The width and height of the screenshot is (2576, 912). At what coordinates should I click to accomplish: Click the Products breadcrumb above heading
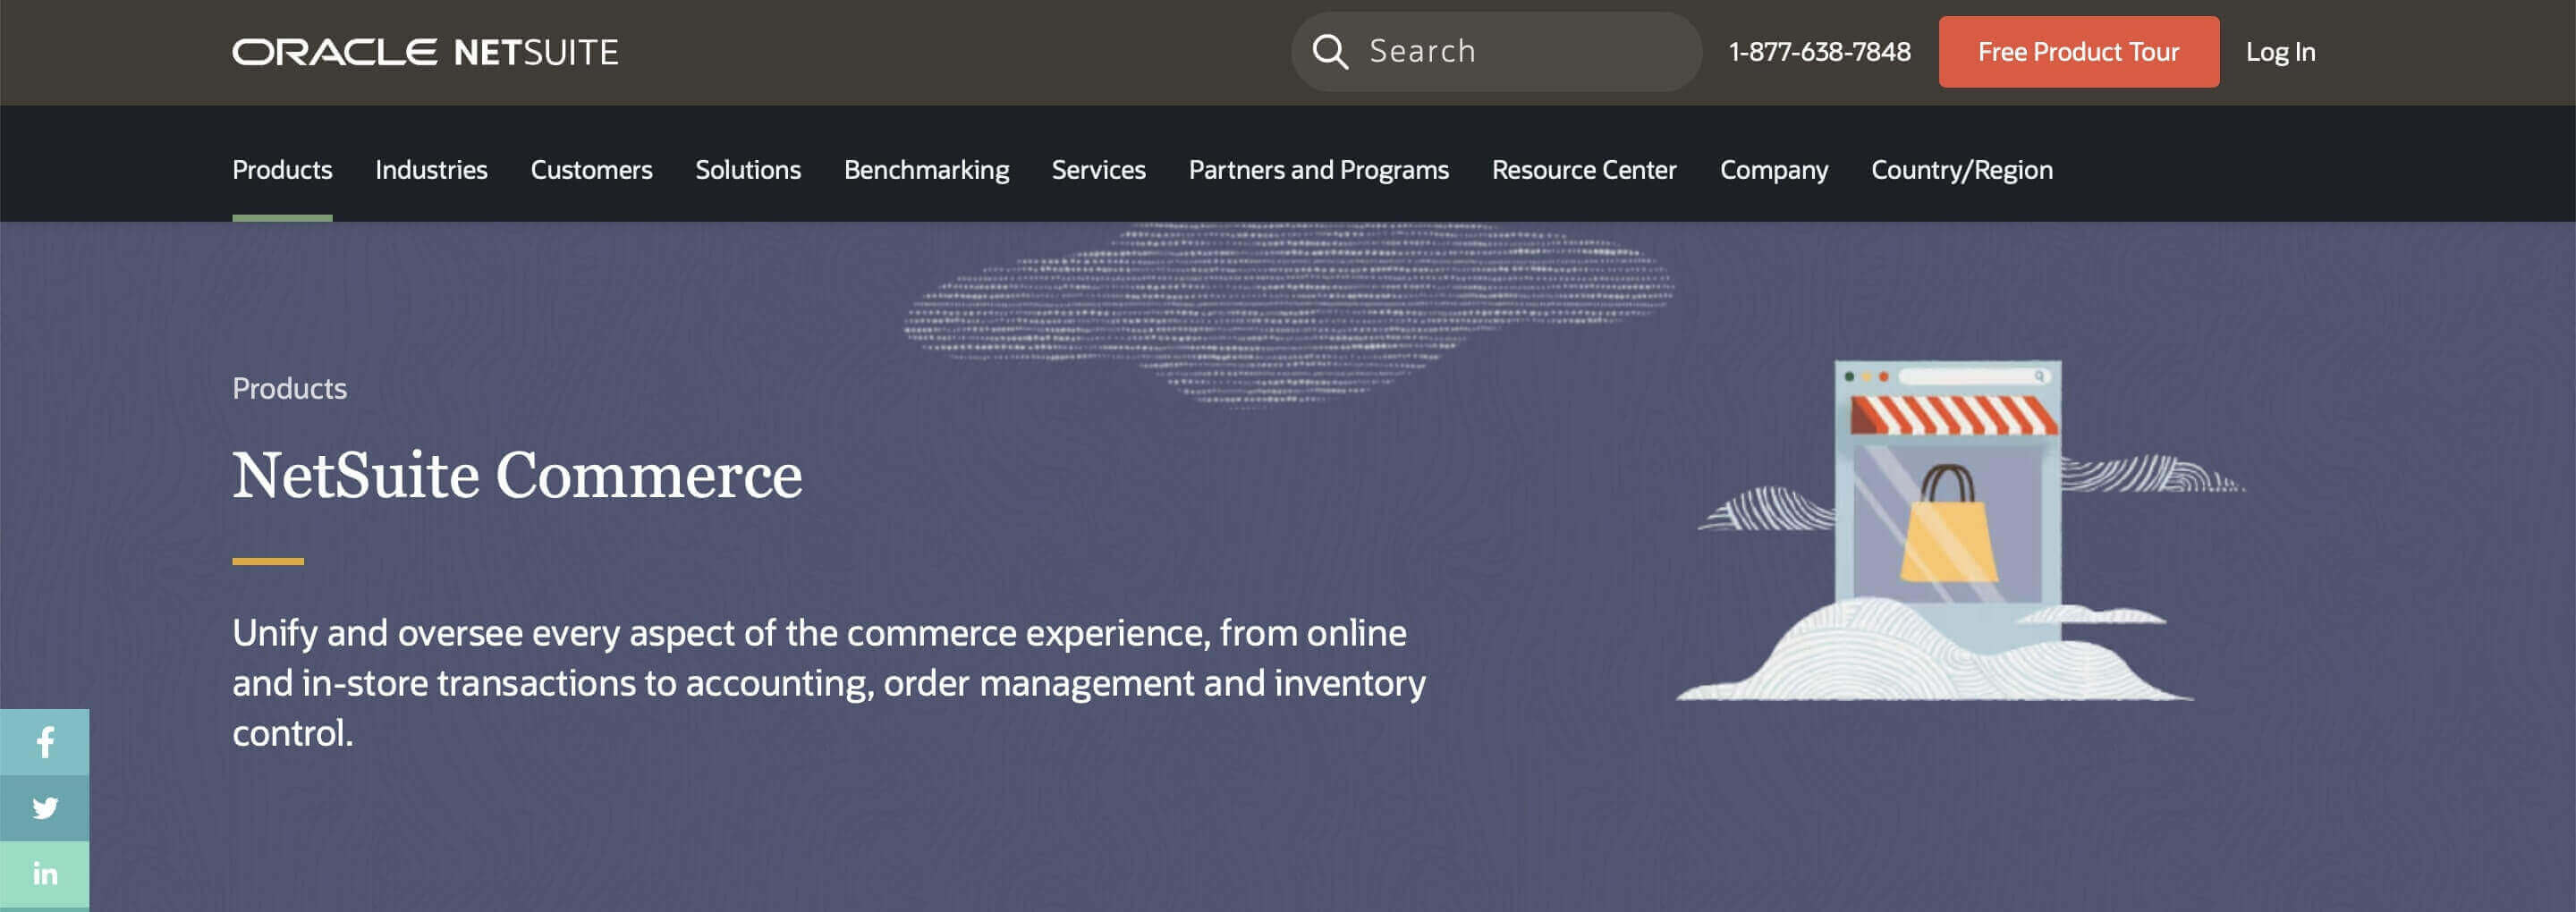coord(289,388)
